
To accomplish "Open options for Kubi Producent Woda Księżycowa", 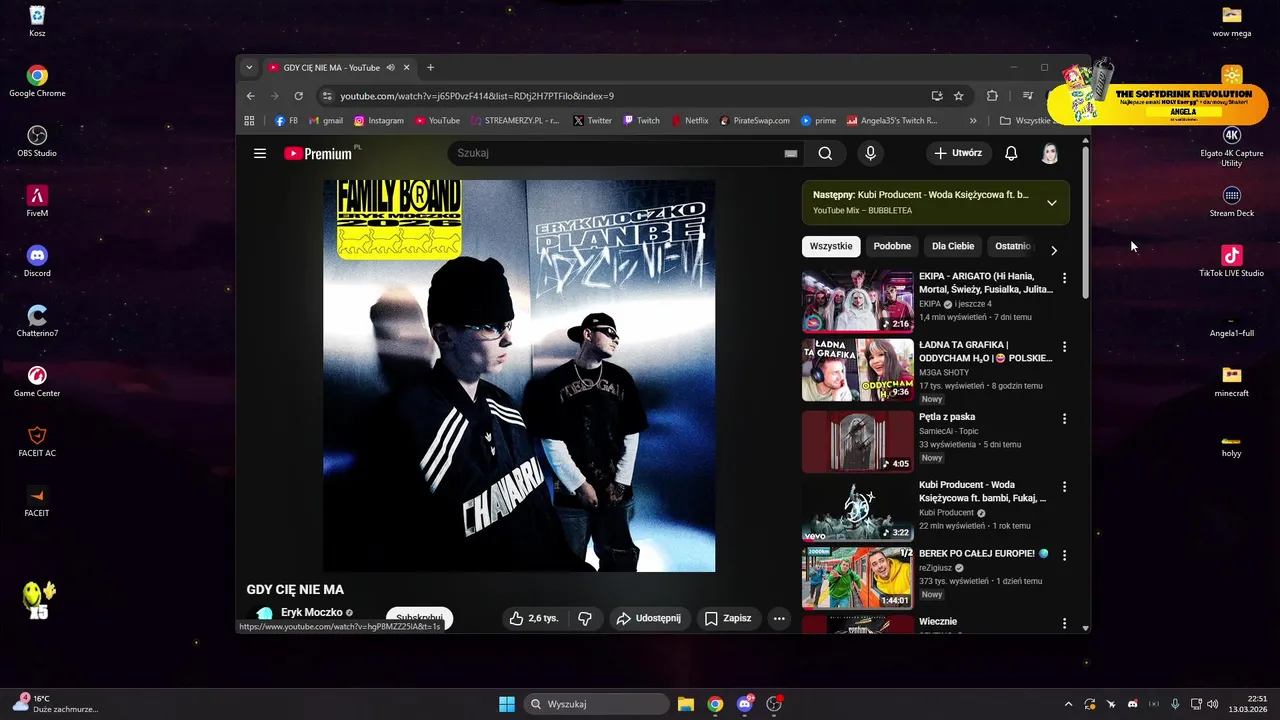I will click(1064, 487).
